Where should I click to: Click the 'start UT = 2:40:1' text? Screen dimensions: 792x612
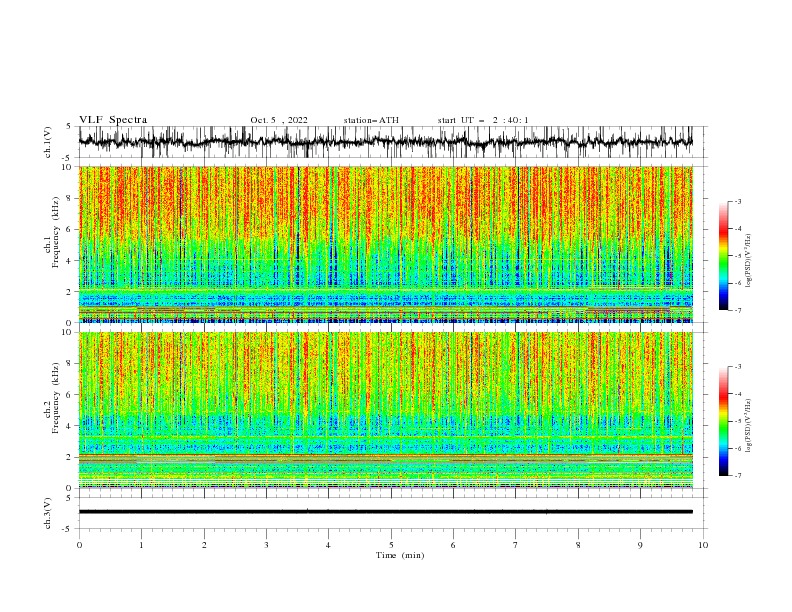(x=483, y=120)
